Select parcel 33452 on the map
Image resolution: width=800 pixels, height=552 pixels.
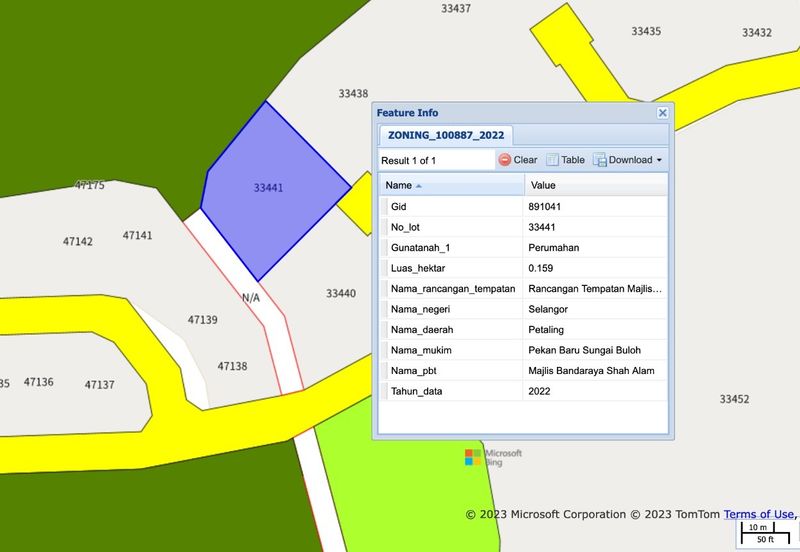tap(734, 399)
